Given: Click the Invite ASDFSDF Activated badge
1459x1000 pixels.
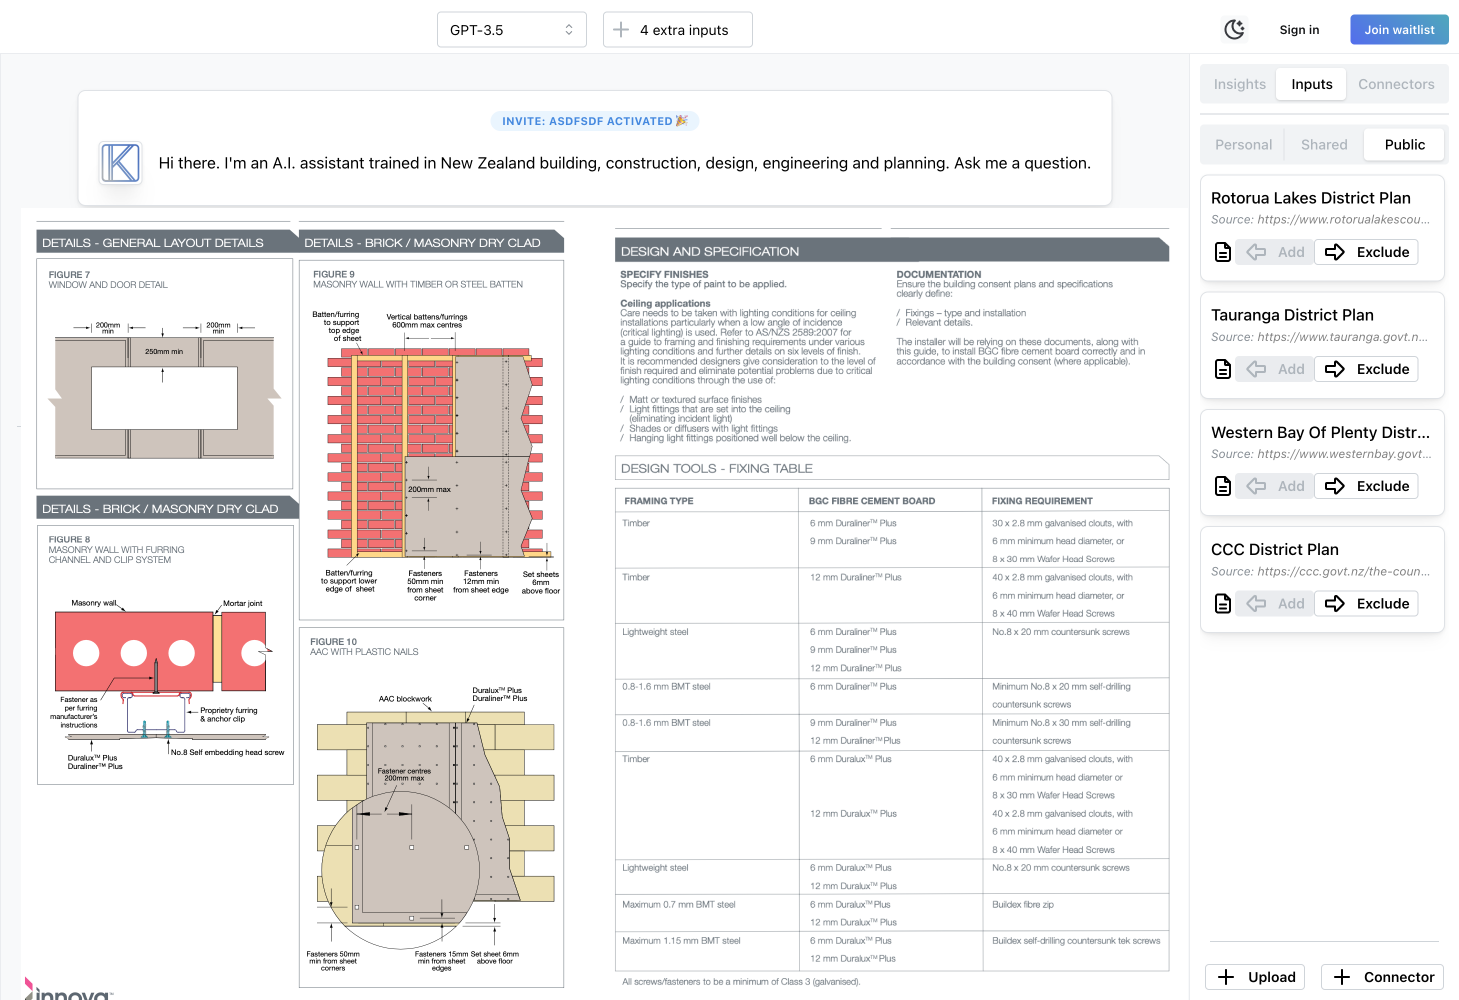Looking at the screenshot, I should (x=595, y=121).
